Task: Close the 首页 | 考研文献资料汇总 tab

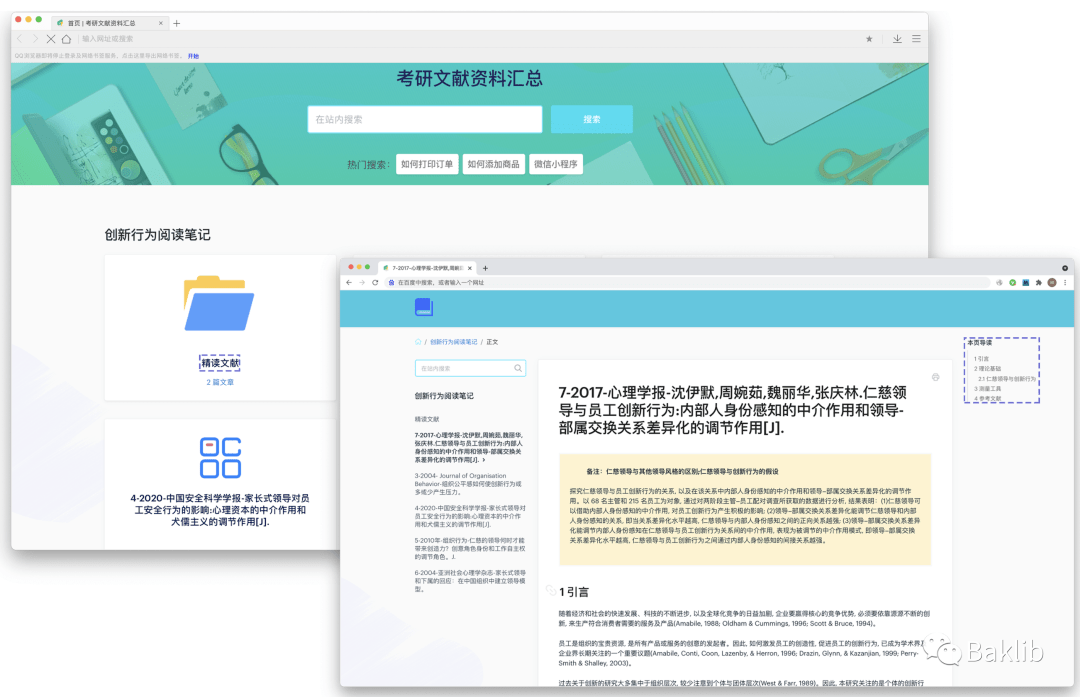Action: (x=160, y=23)
